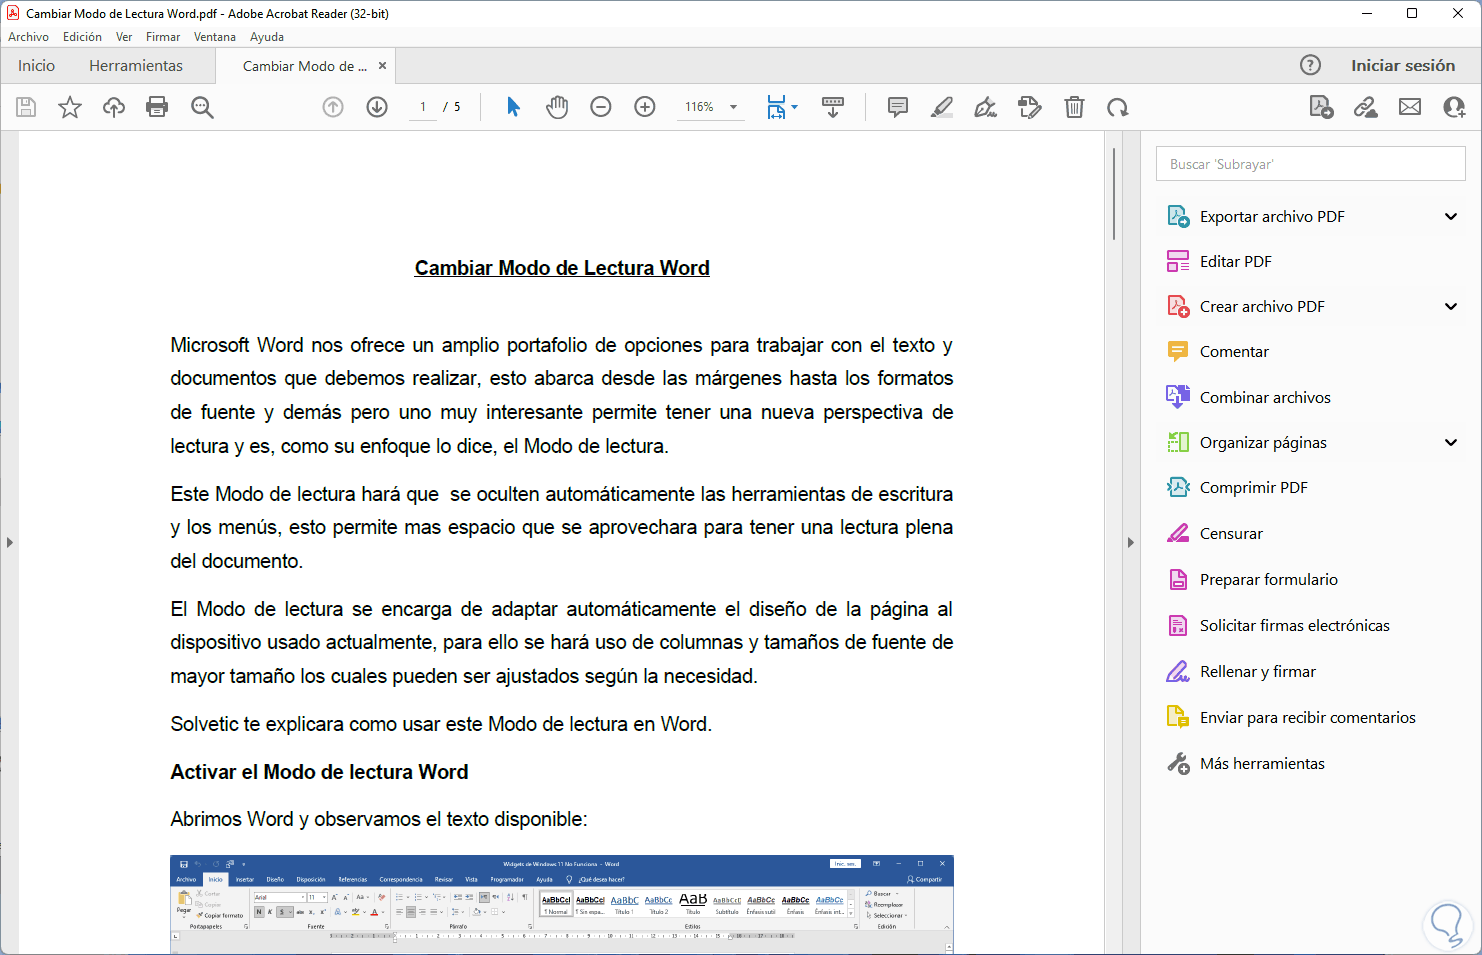This screenshot has width=1482, height=955.
Task: Open Más herramientas in the side panel
Action: coord(1262,763)
